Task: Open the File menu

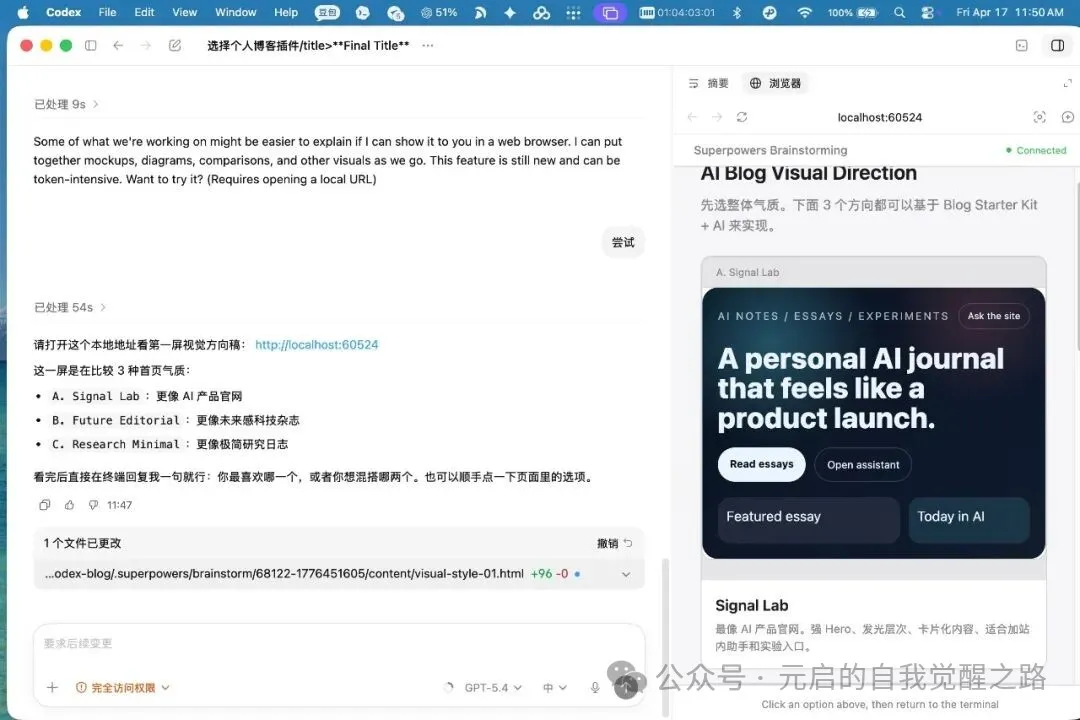Action: (x=107, y=12)
